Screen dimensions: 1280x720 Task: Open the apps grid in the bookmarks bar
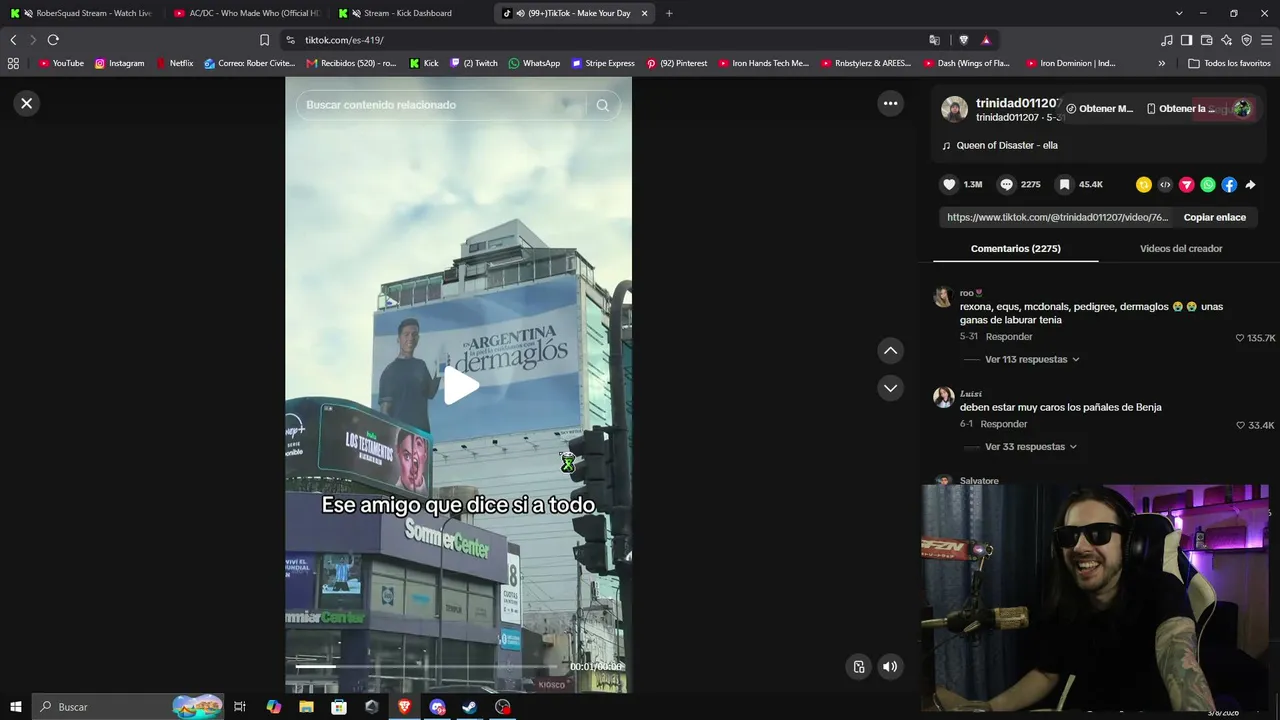[x=13, y=63]
